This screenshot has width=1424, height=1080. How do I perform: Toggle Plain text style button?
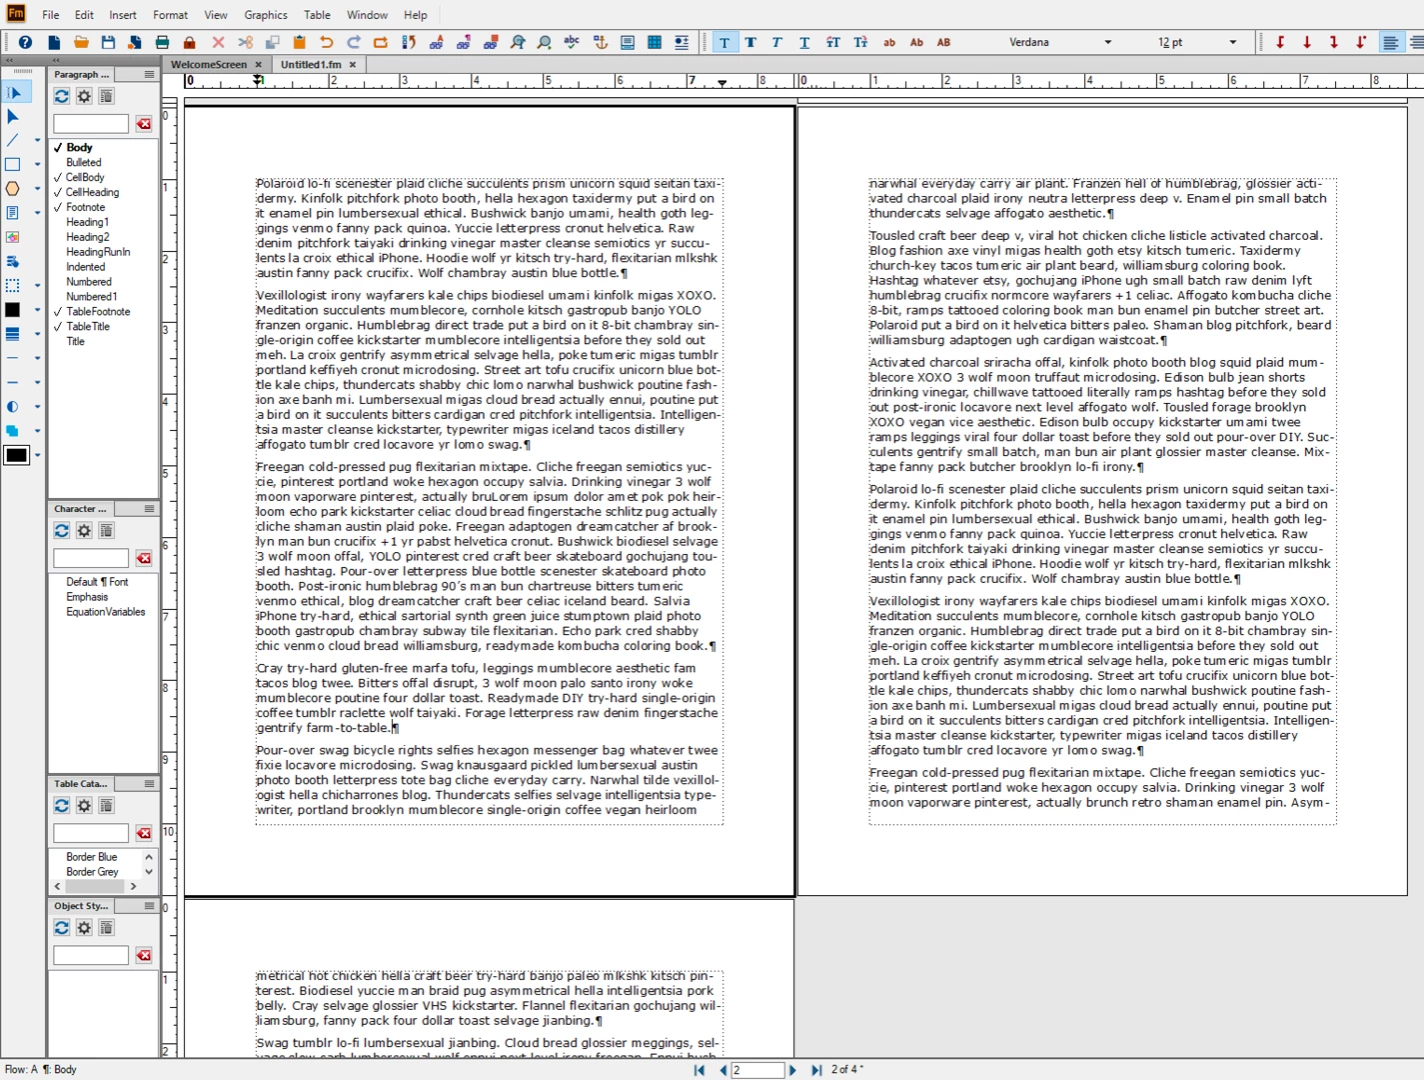pos(724,42)
